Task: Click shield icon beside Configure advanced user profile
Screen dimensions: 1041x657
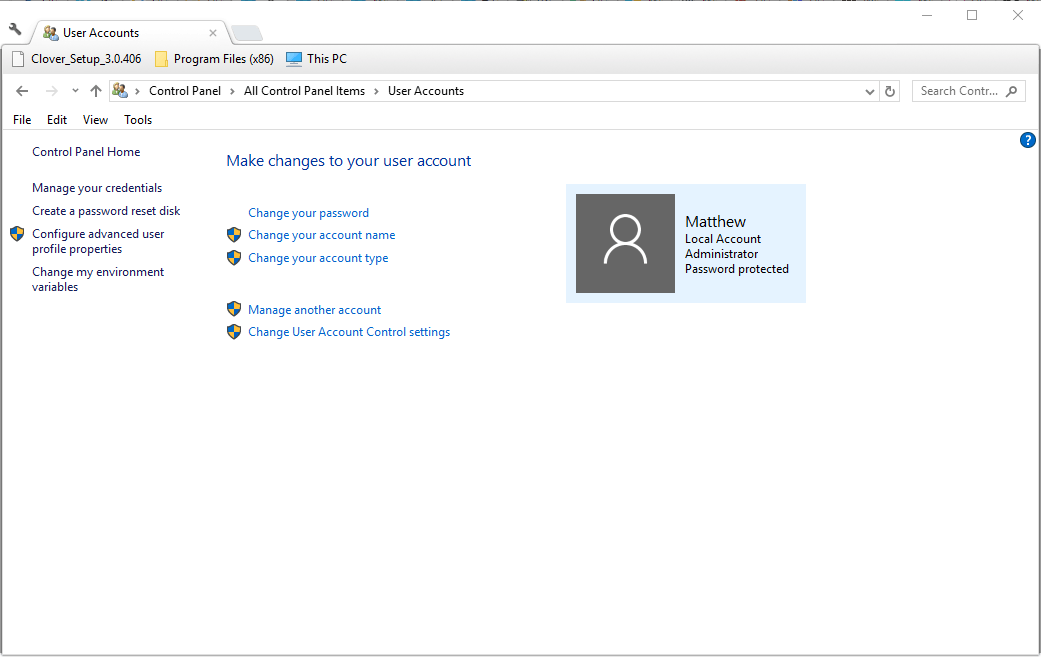Action: point(17,234)
